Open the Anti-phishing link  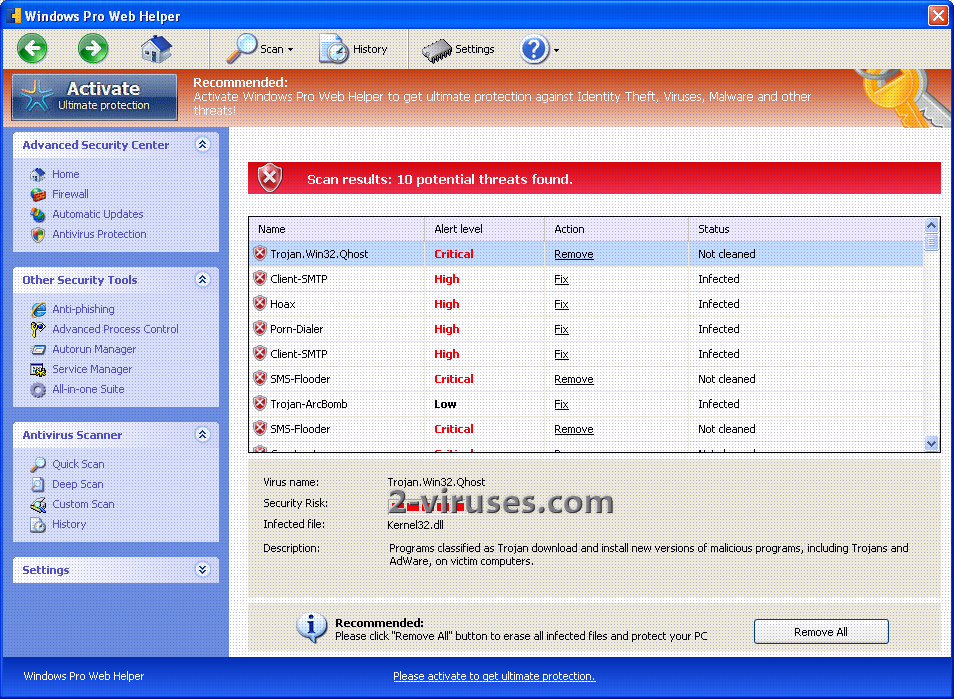[x=83, y=309]
